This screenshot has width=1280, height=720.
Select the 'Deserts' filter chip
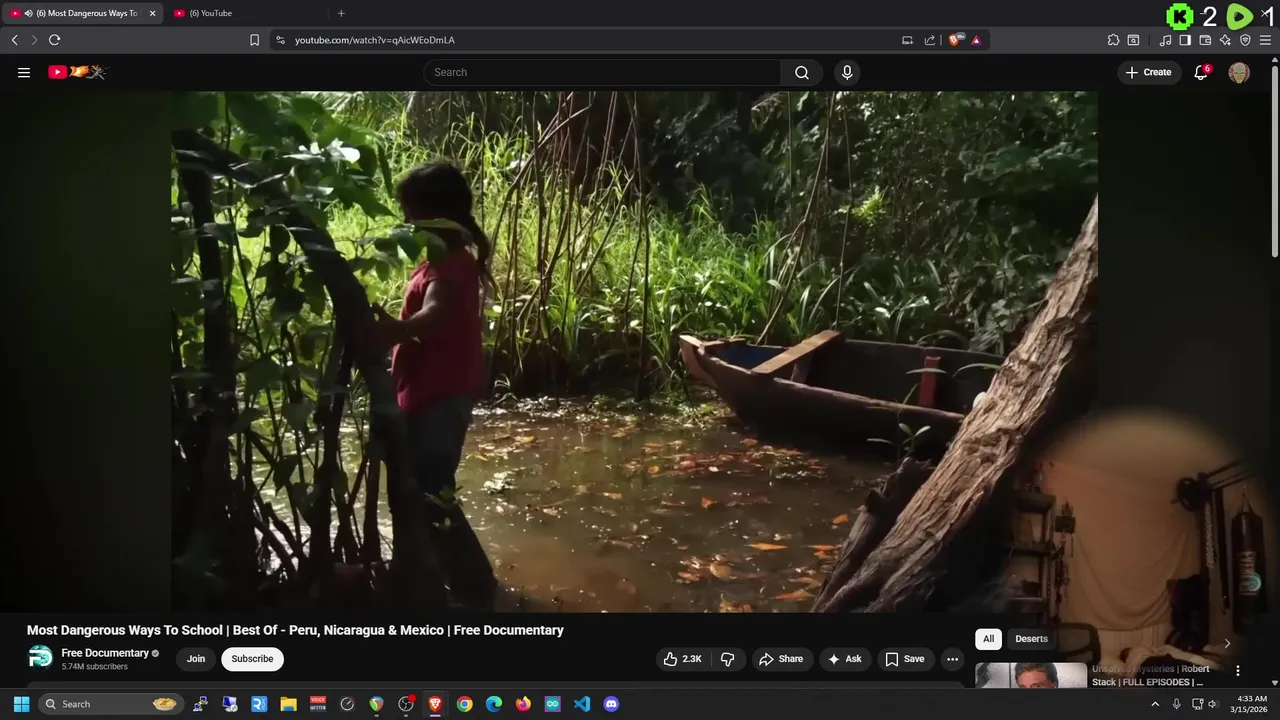[1031, 639]
